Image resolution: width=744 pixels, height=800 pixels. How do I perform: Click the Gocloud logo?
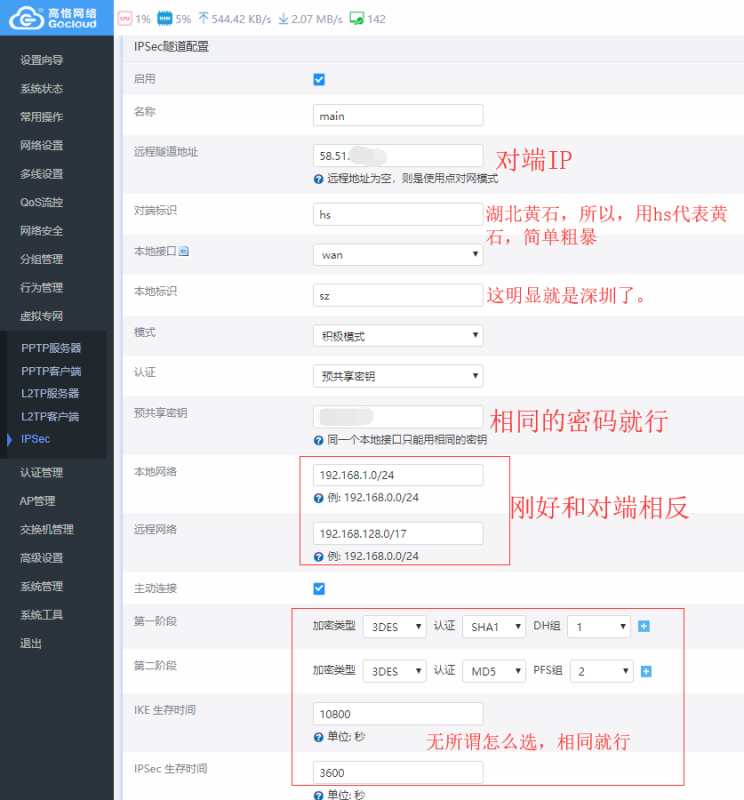[x=55, y=17]
